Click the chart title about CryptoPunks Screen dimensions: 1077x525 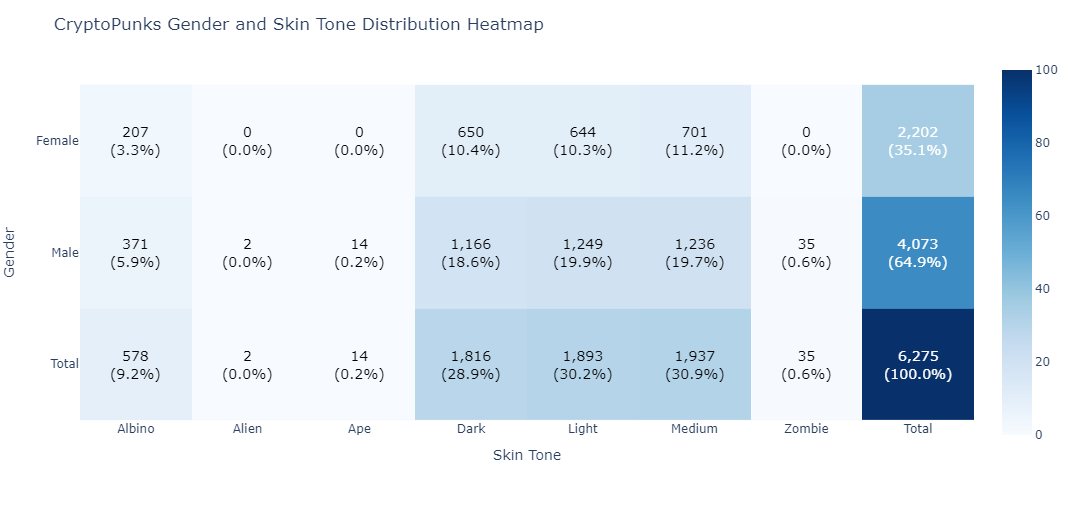pyautogui.click(x=299, y=25)
